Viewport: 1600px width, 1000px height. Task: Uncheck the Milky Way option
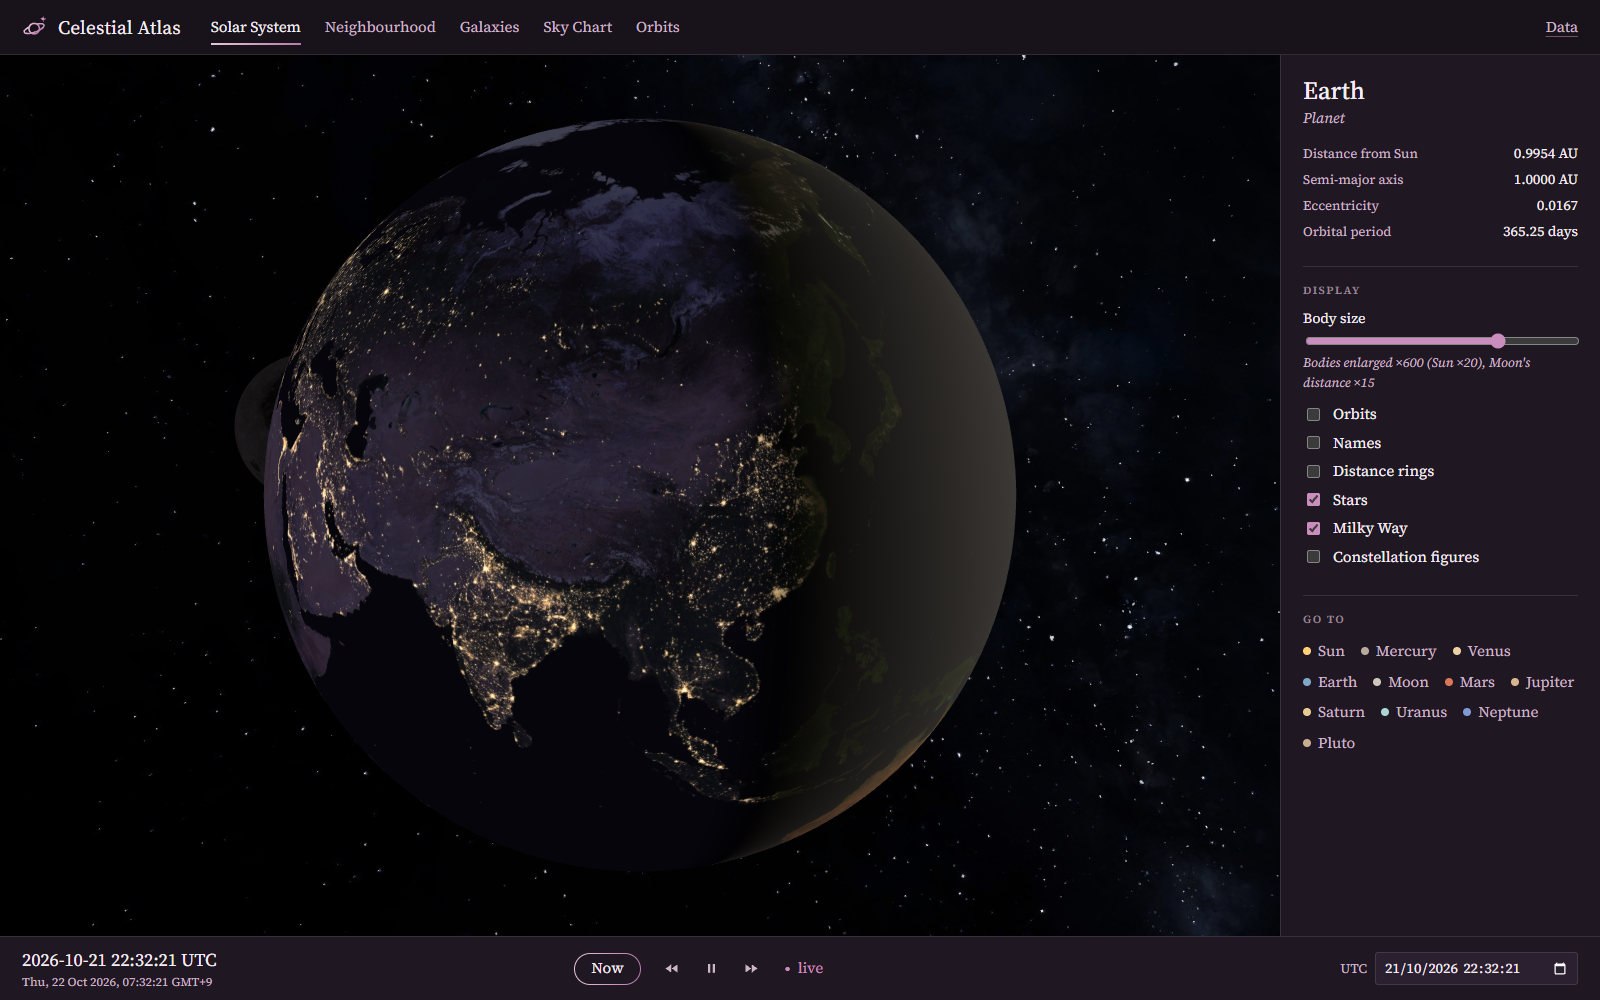pos(1313,528)
